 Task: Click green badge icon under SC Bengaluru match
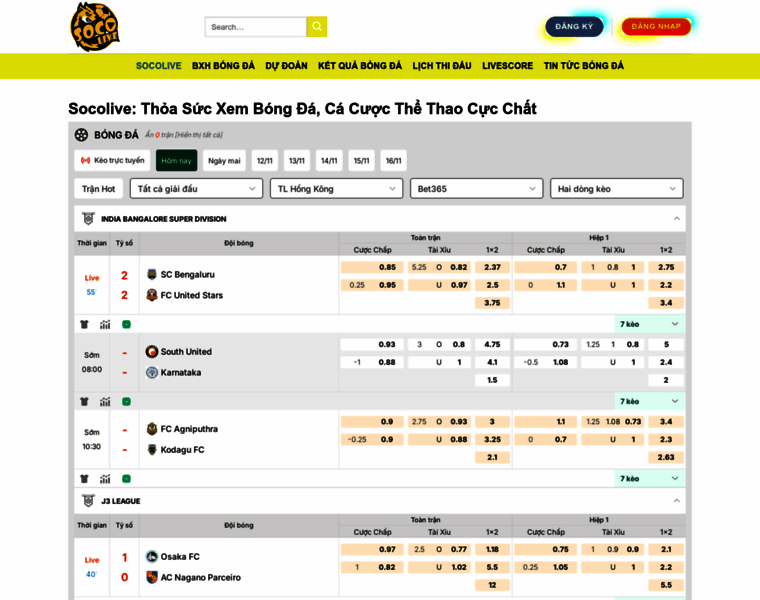[x=127, y=324]
